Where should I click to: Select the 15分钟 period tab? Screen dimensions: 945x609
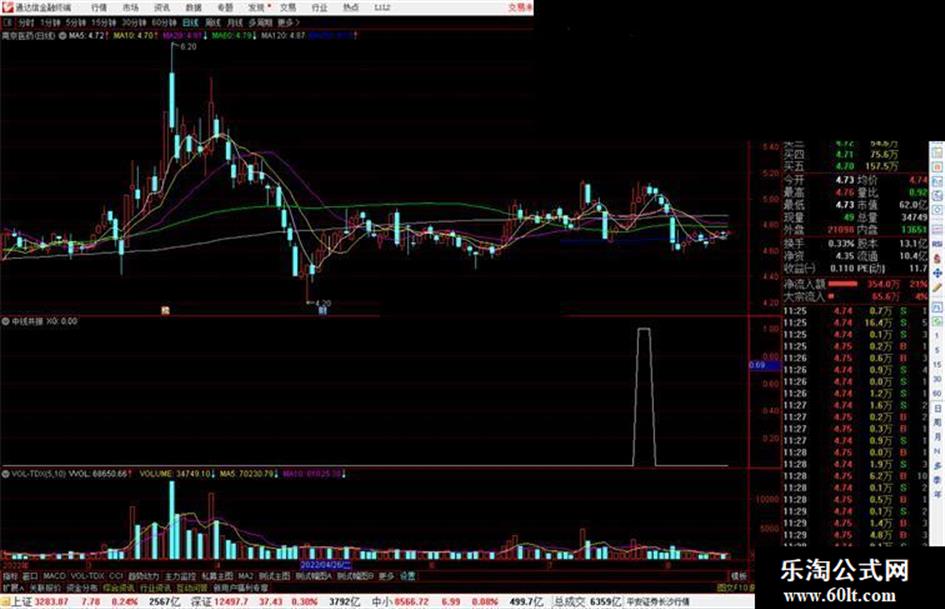[x=104, y=22]
